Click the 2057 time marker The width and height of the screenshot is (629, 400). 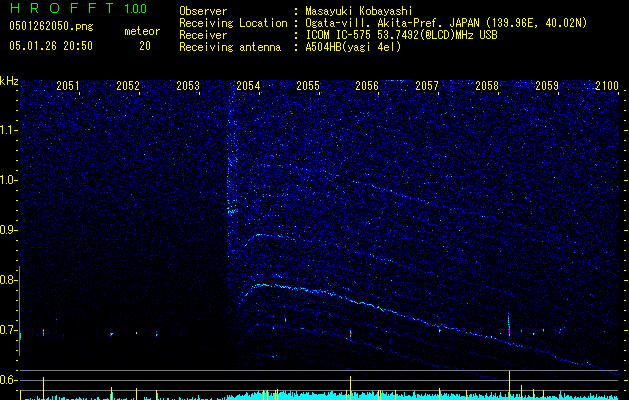(x=427, y=86)
